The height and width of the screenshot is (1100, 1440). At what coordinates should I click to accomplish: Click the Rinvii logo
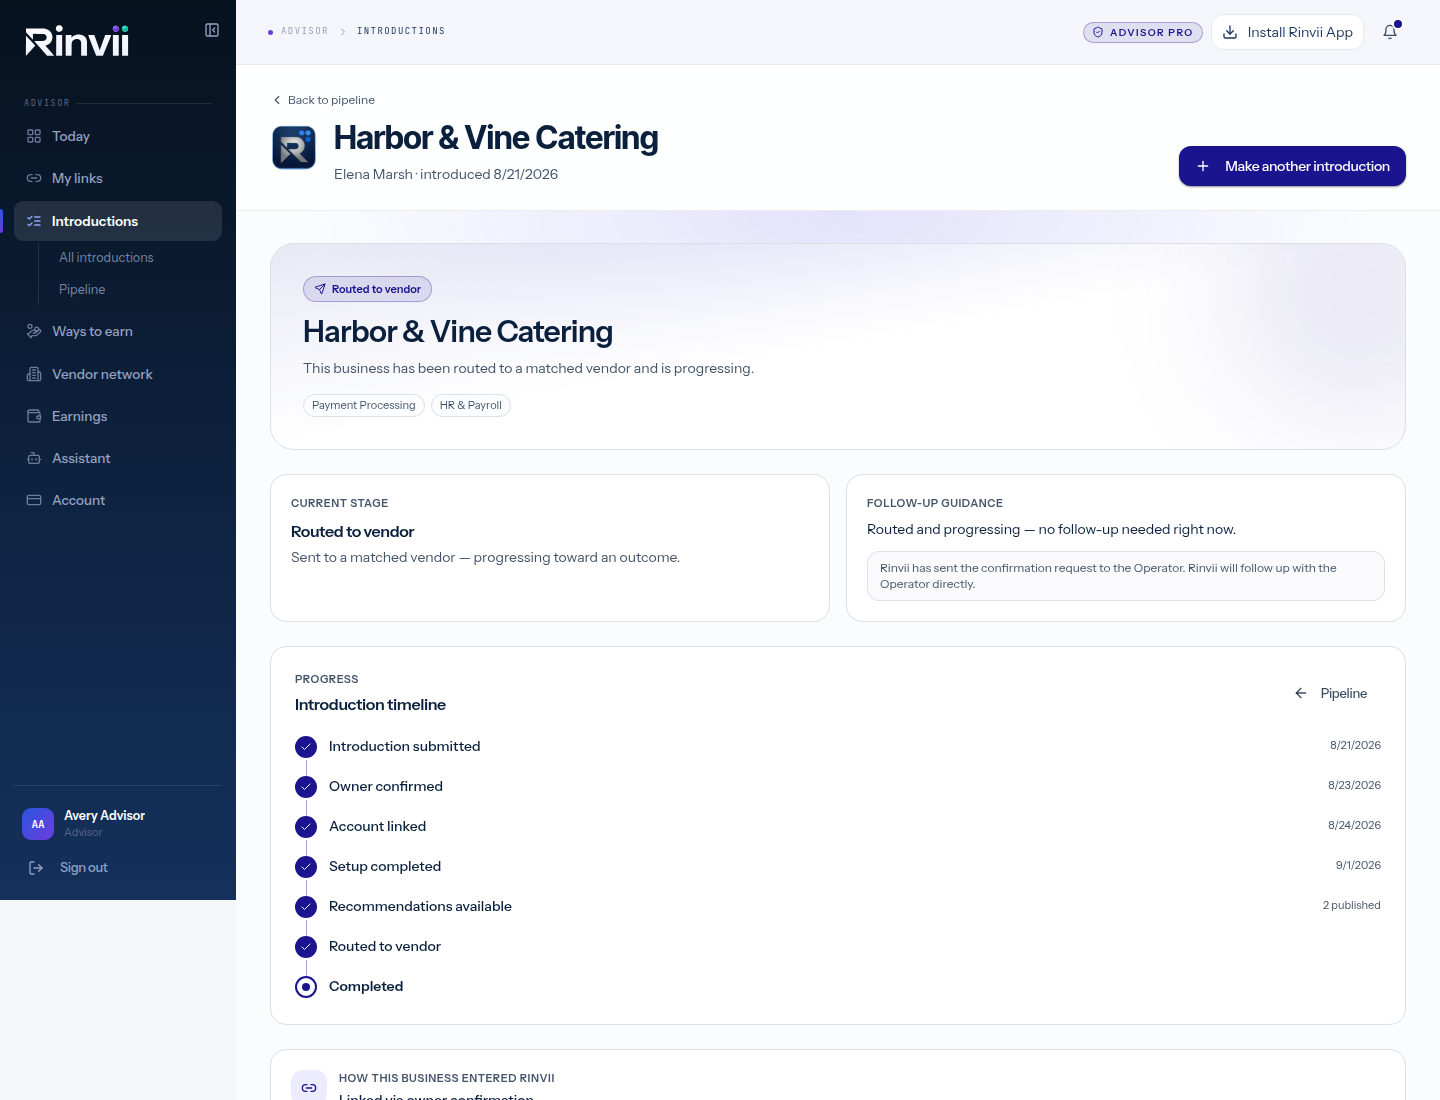77,41
